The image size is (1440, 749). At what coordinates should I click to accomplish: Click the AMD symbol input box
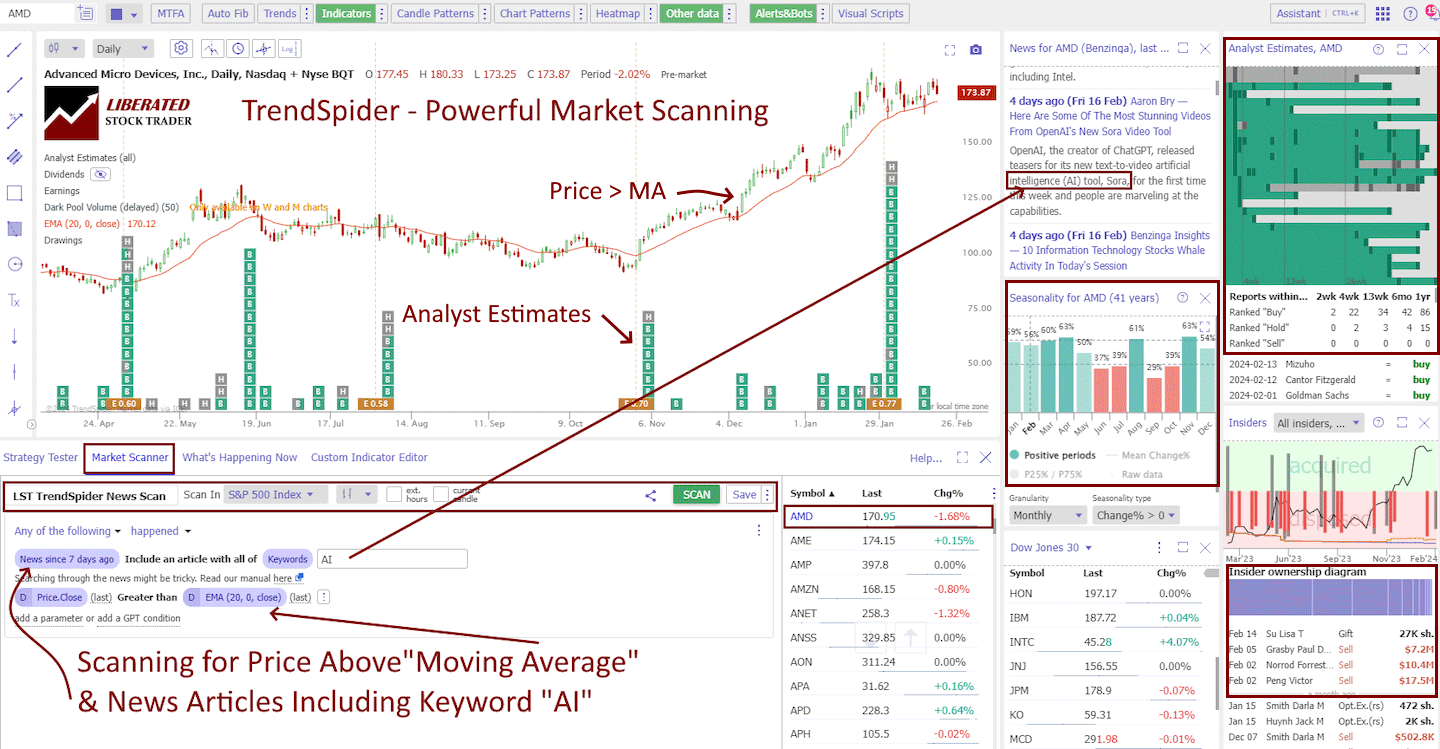click(37, 14)
